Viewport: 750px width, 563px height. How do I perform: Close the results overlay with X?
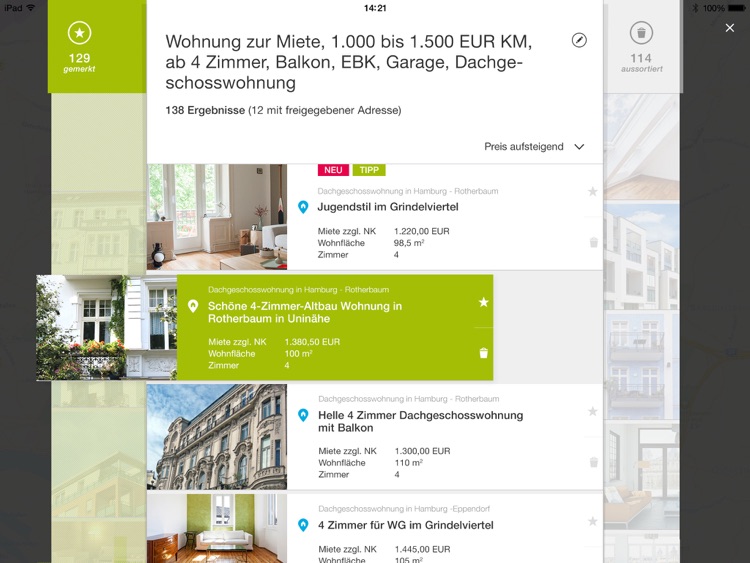(729, 28)
